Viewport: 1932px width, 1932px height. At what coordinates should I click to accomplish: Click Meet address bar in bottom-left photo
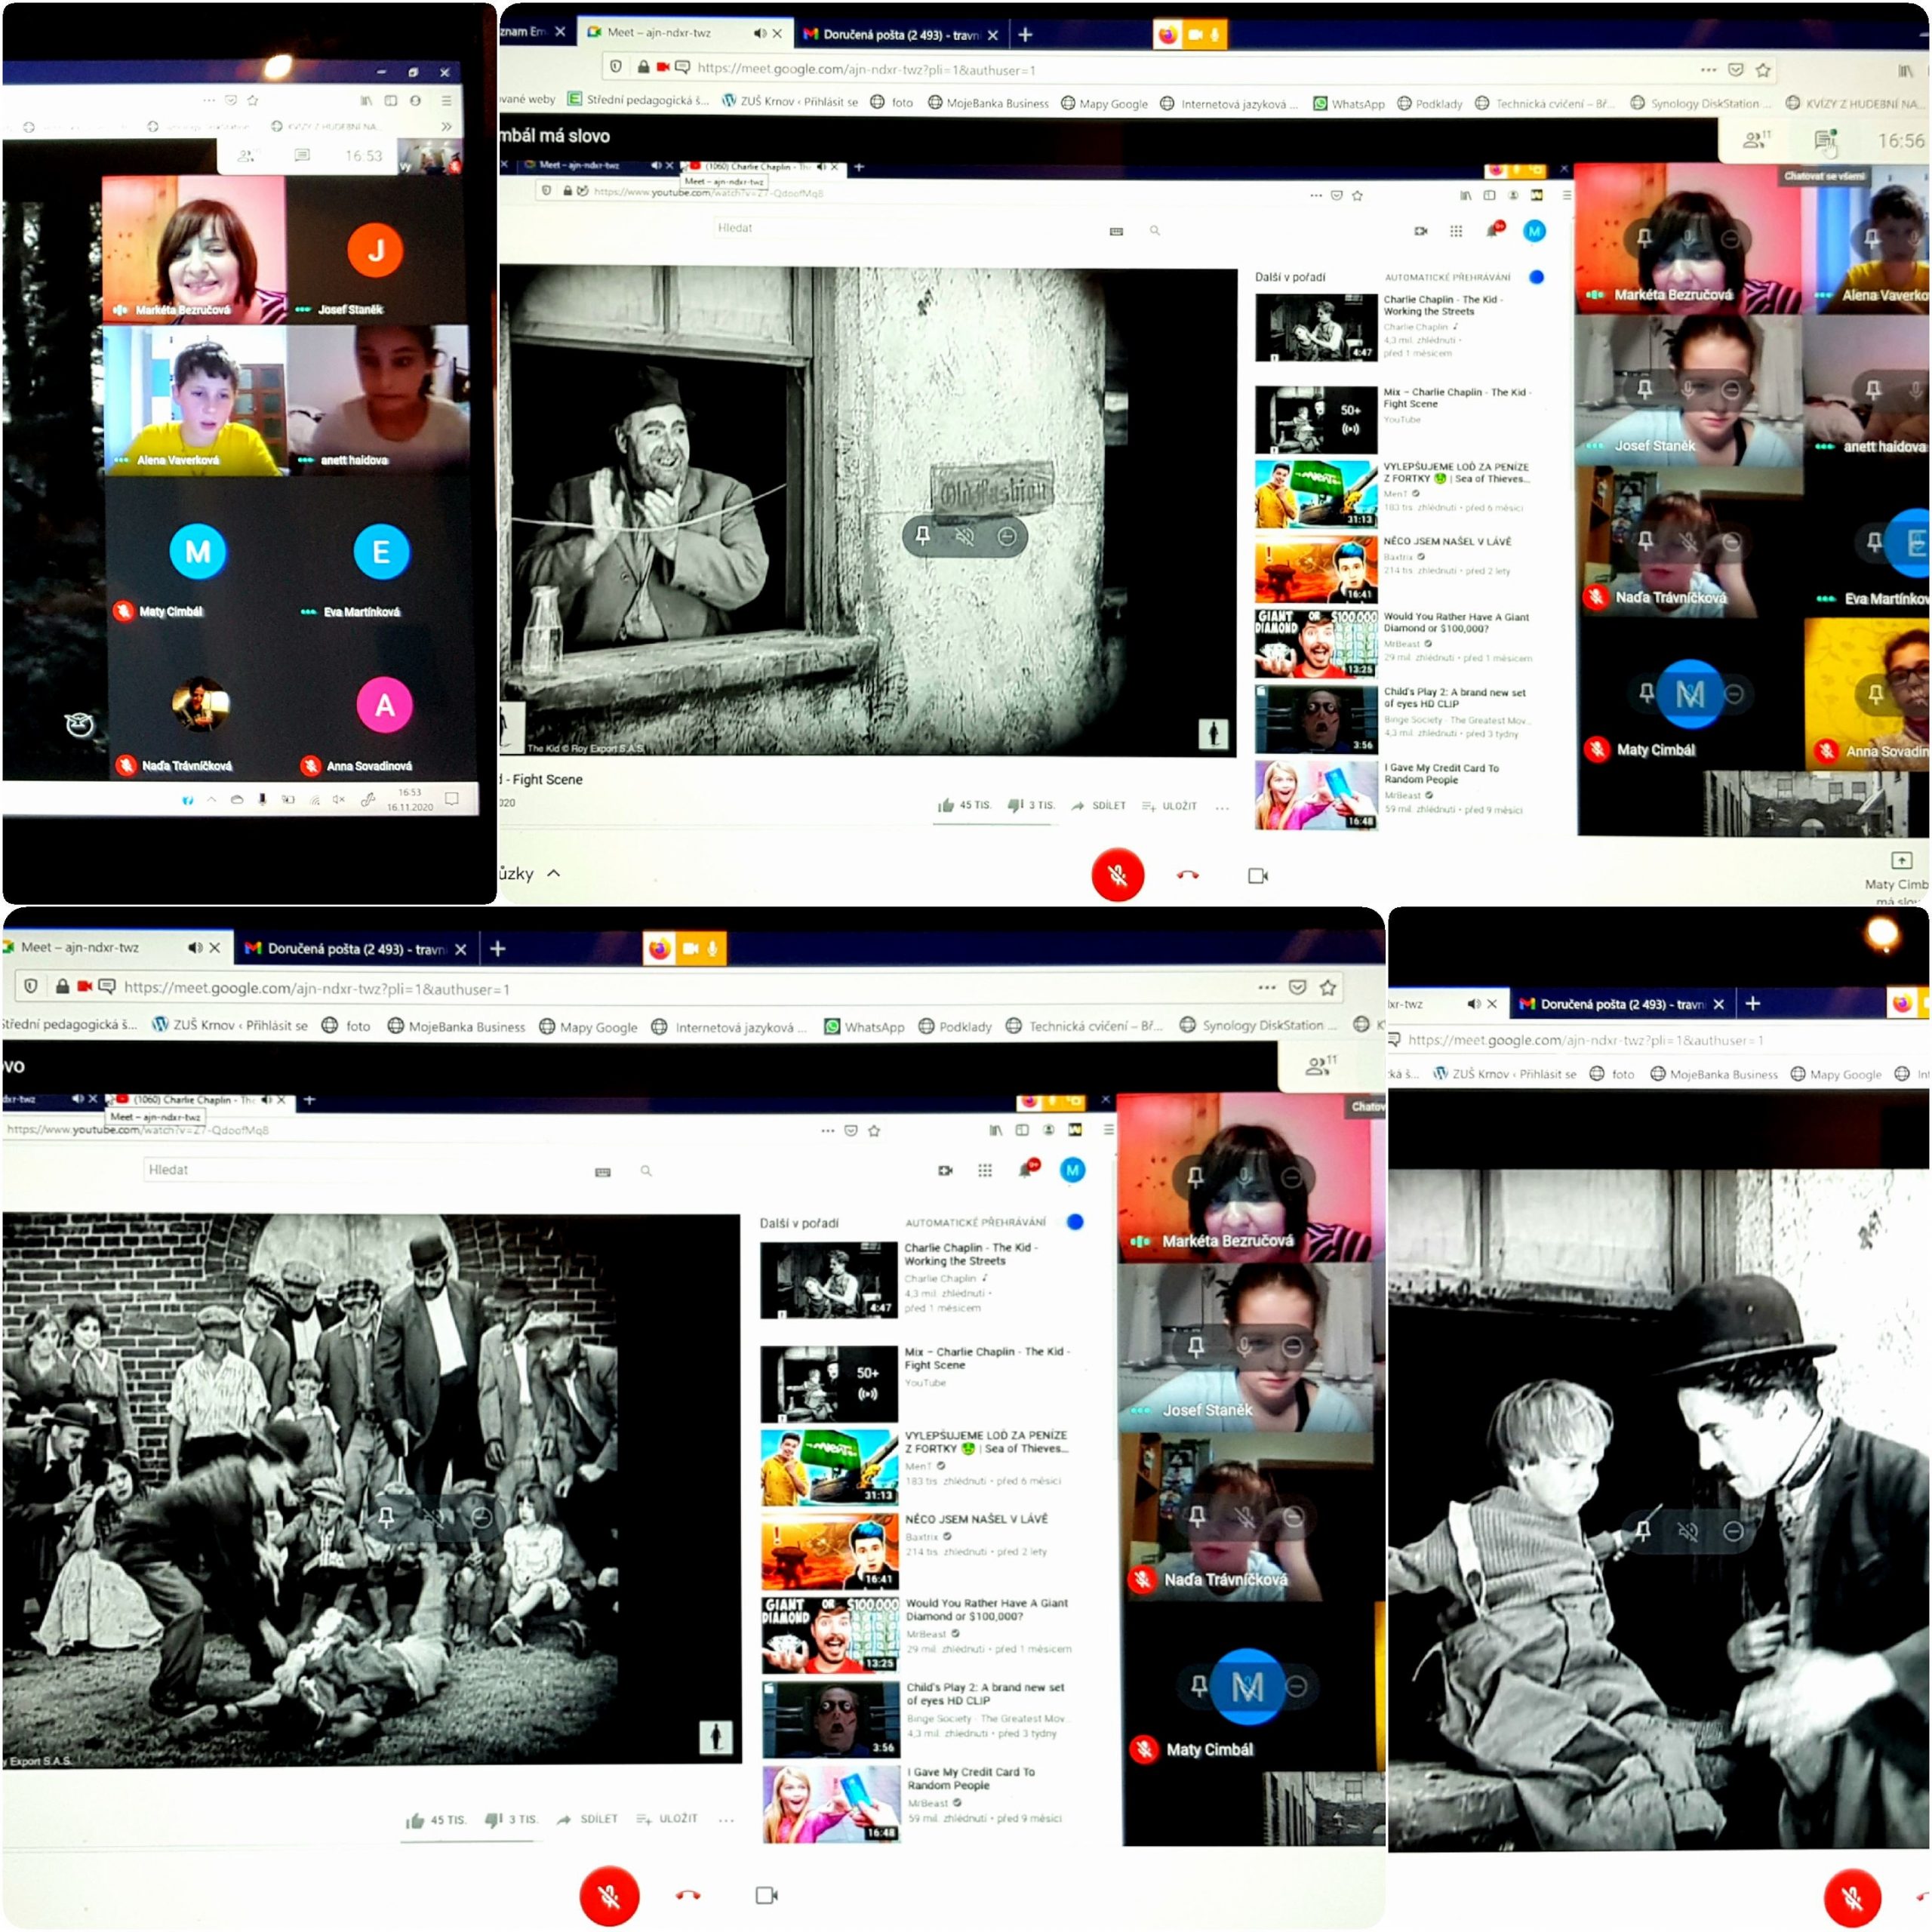click(680, 988)
